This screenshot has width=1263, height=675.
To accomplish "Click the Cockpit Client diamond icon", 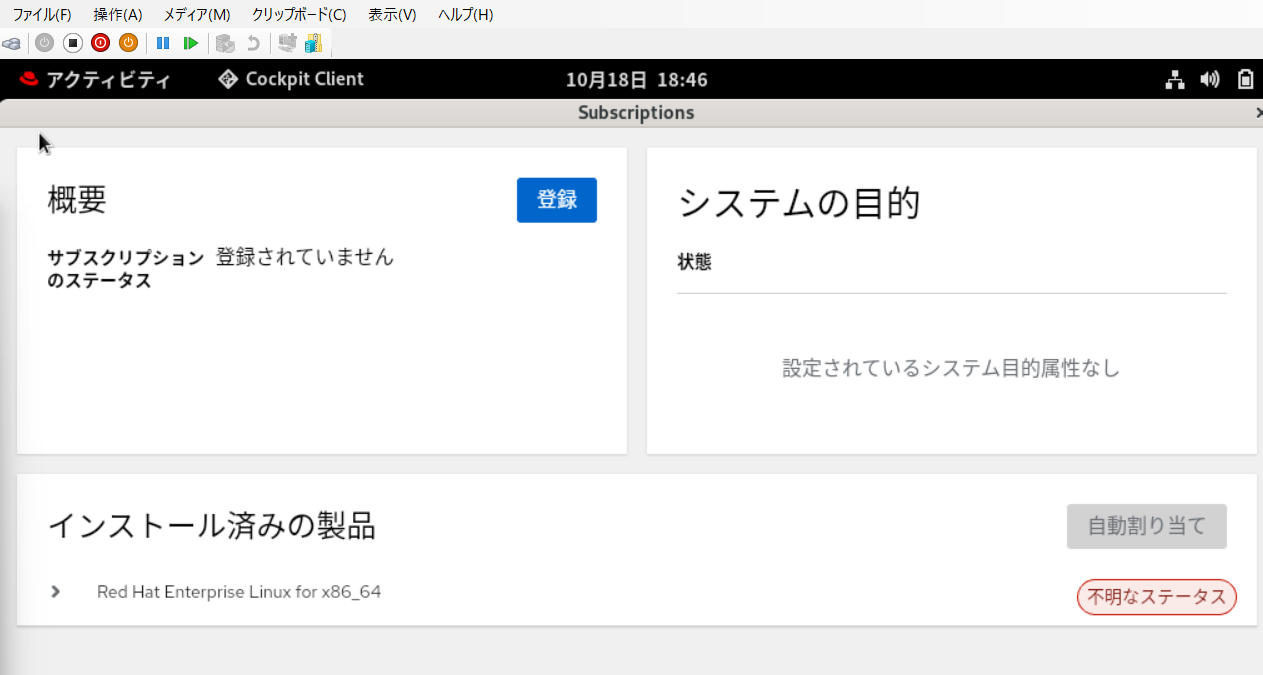I will (x=228, y=80).
